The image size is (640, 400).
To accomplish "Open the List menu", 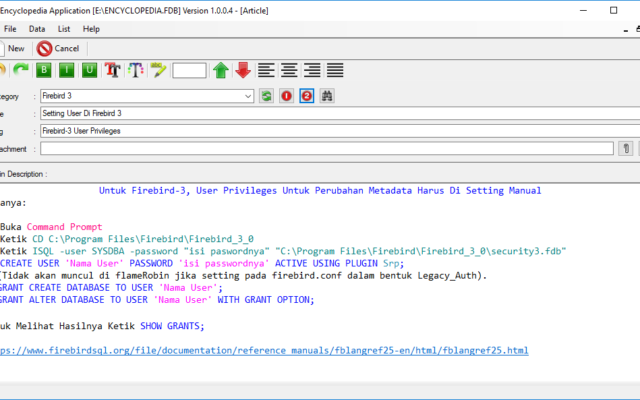I will (x=64, y=29).
